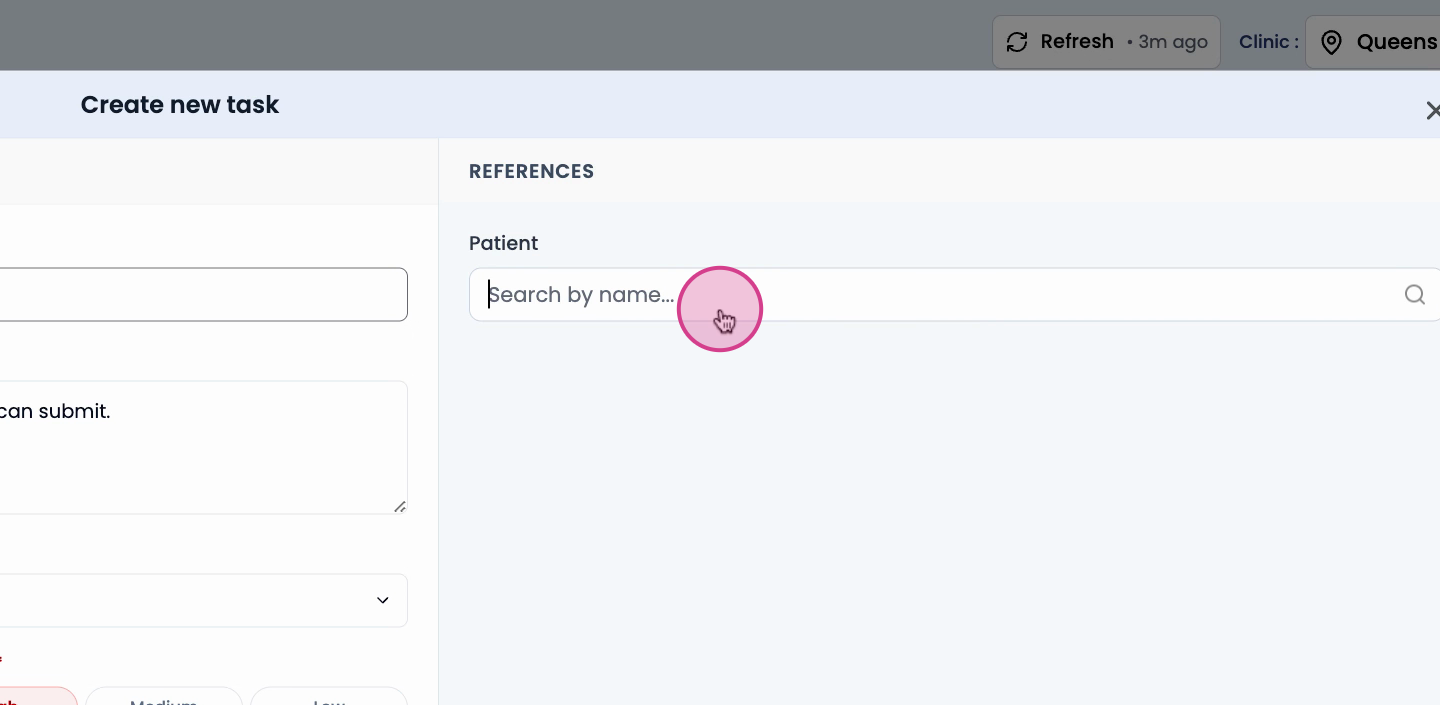
Task: Click the Refresh button label
Action: pos(1077,42)
